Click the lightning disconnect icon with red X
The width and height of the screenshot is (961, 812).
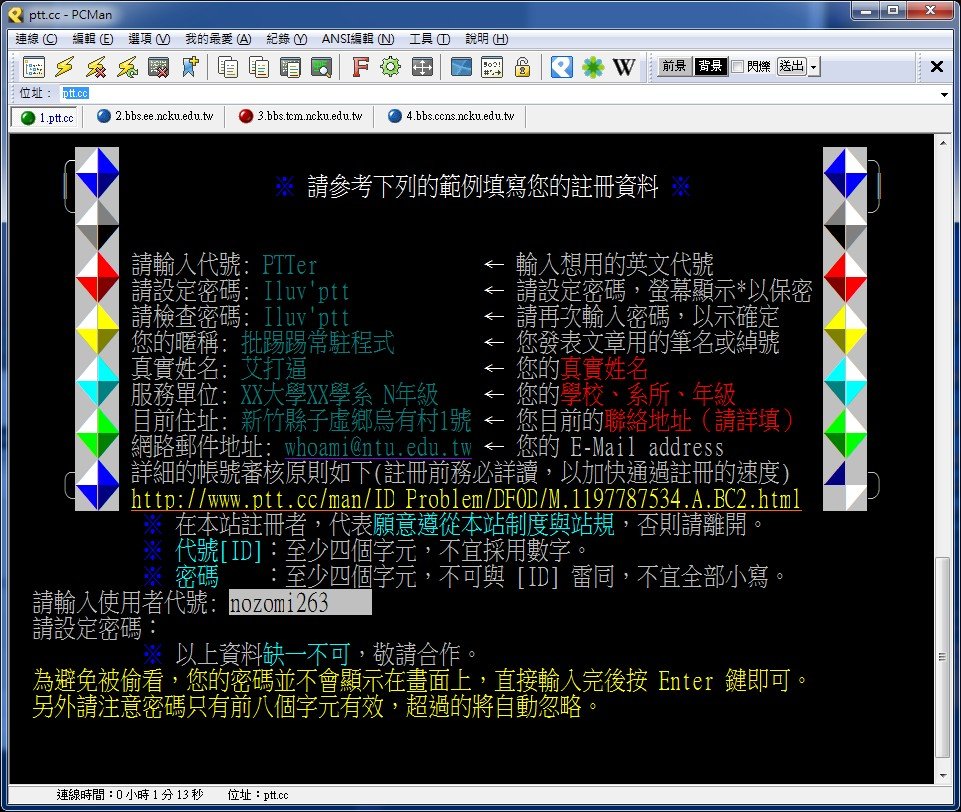coord(96,67)
